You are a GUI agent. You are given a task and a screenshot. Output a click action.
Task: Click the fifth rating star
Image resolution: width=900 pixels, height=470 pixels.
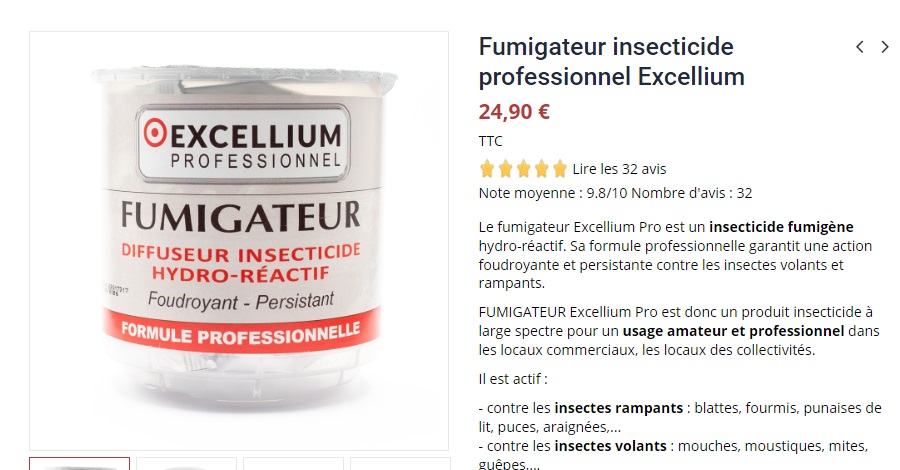560,169
